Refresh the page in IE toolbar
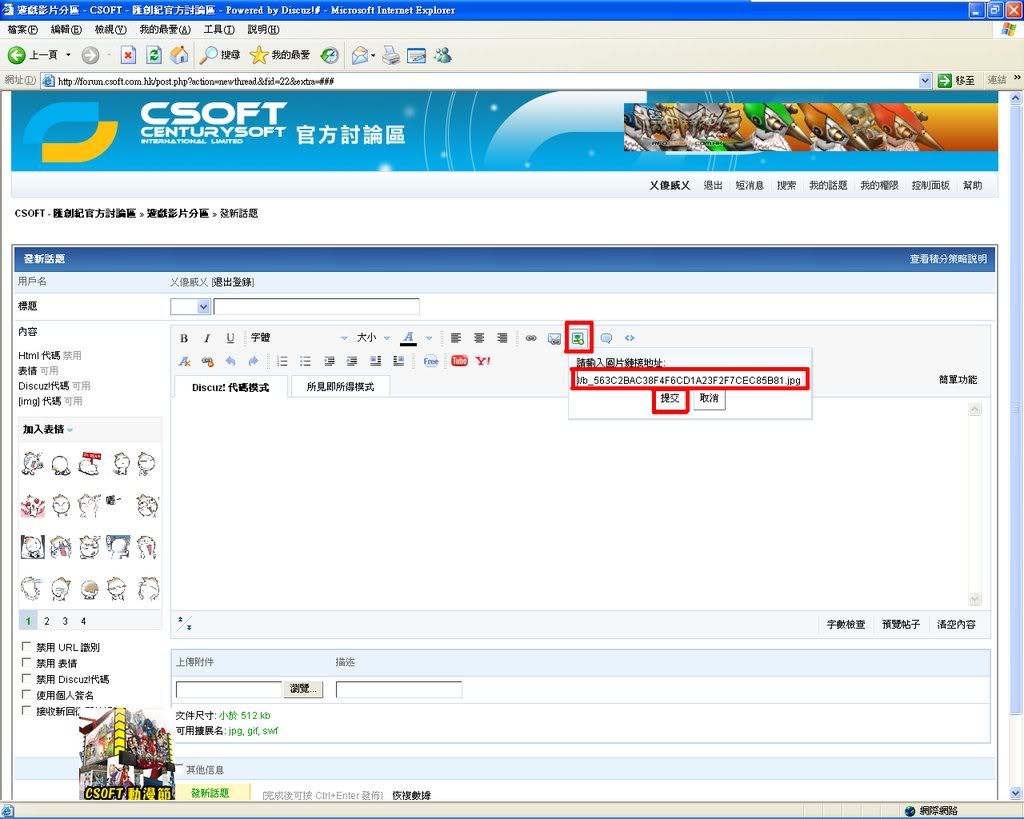Image resolution: width=1024 pixels, height=819 pixels. coord(153,55)
